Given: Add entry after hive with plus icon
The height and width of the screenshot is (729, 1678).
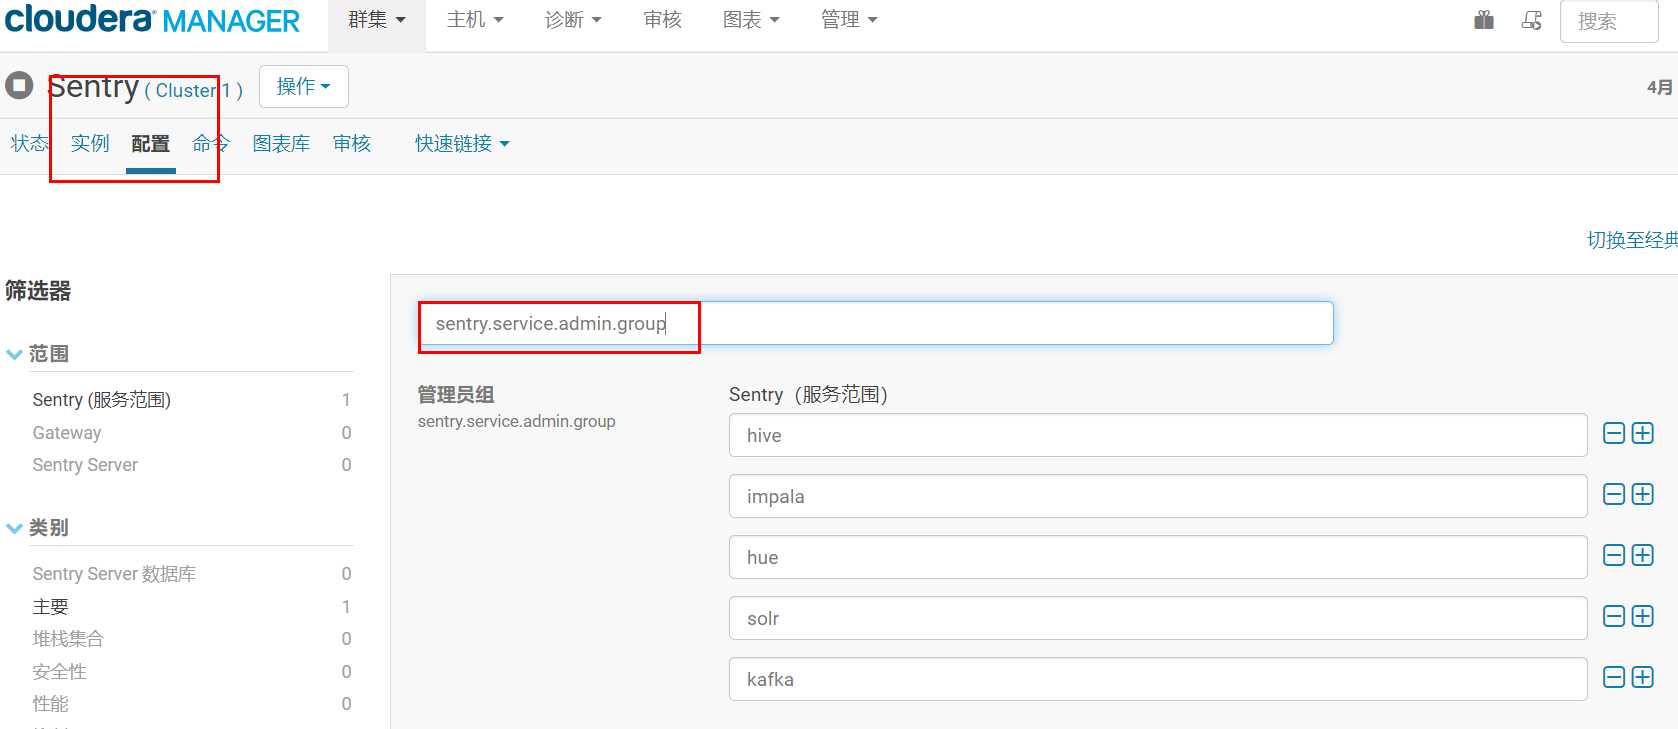Looking at the screenshot, I should 1643,433.
